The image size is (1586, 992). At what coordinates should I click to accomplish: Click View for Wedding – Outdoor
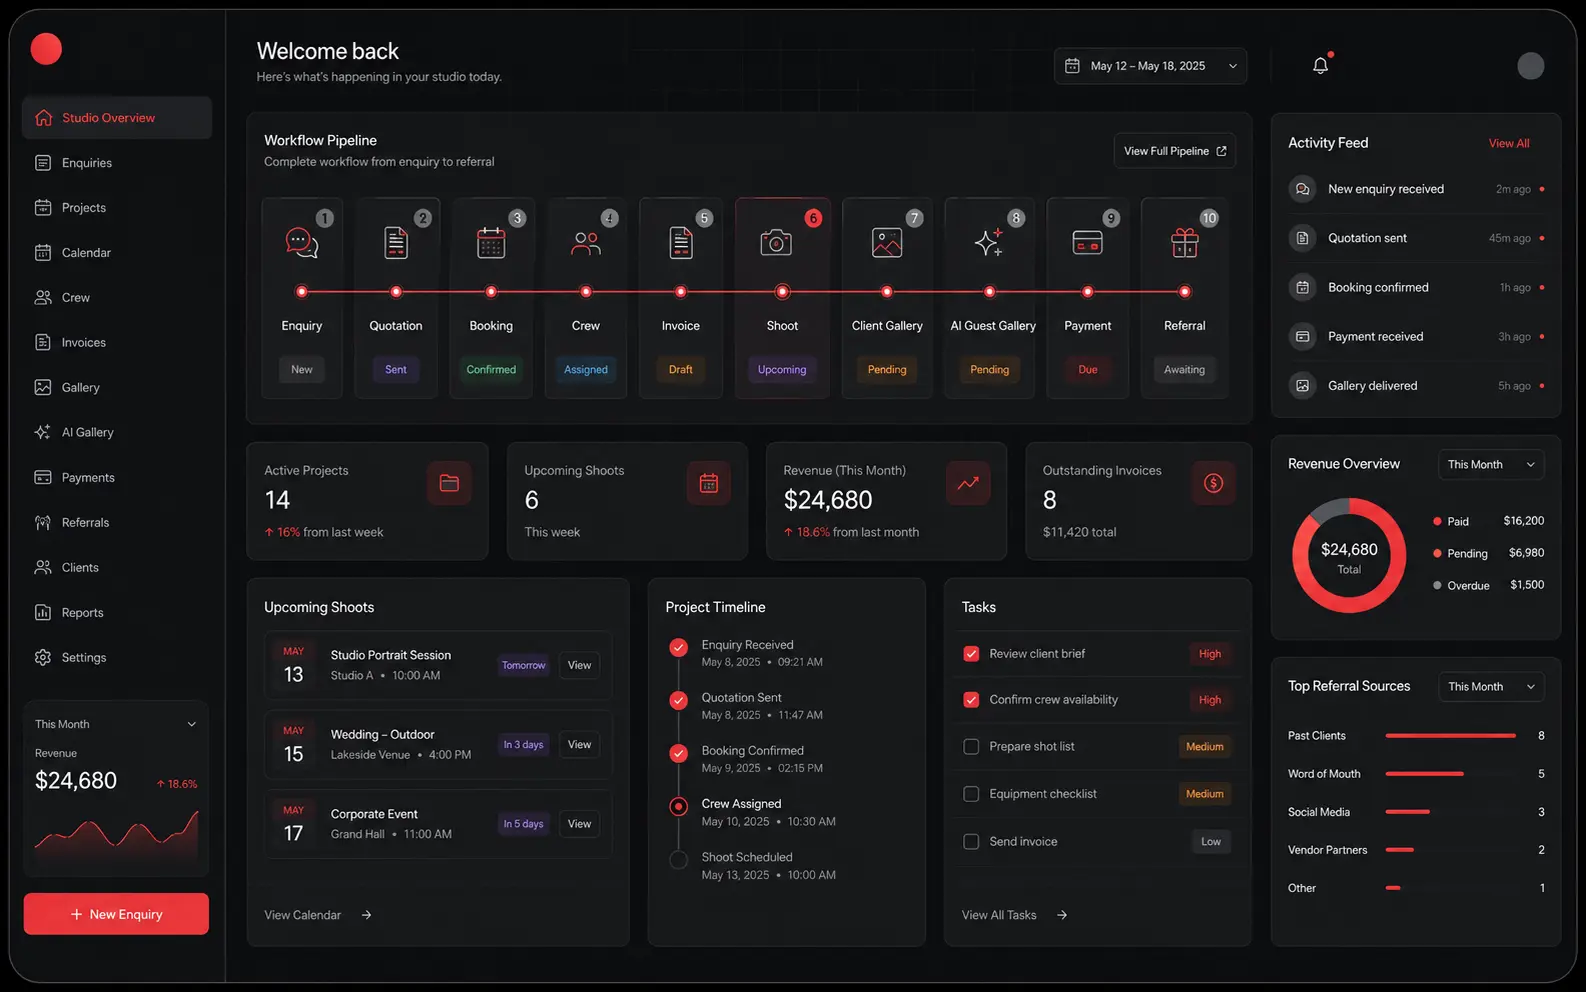tap(579, 744)
